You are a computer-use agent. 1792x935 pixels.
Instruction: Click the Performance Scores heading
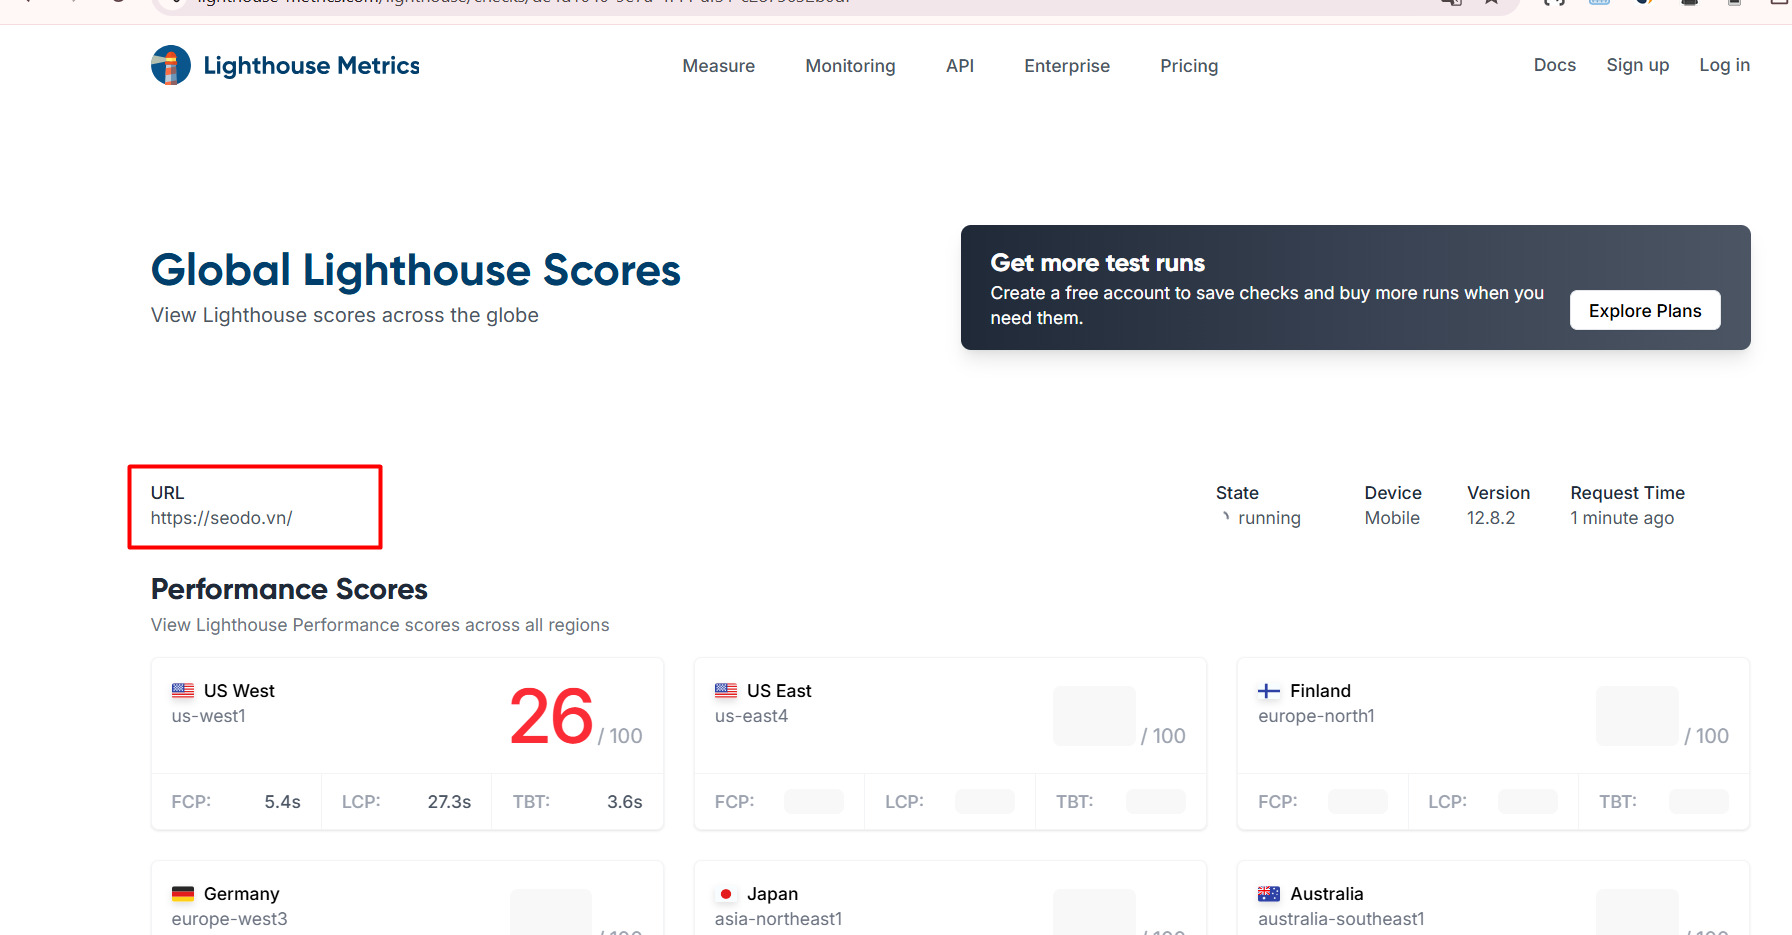(x=289, y=589)
